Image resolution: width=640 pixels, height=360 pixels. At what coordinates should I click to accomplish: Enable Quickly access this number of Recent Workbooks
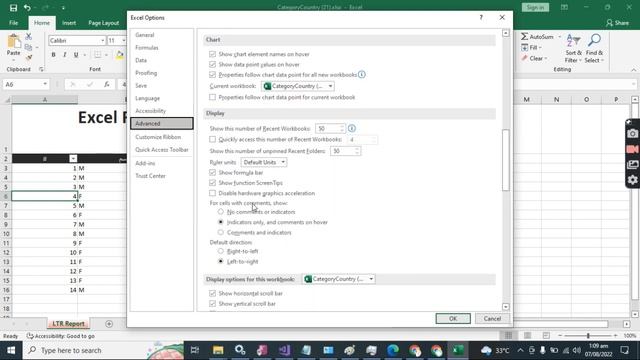(x=212, y=140)
